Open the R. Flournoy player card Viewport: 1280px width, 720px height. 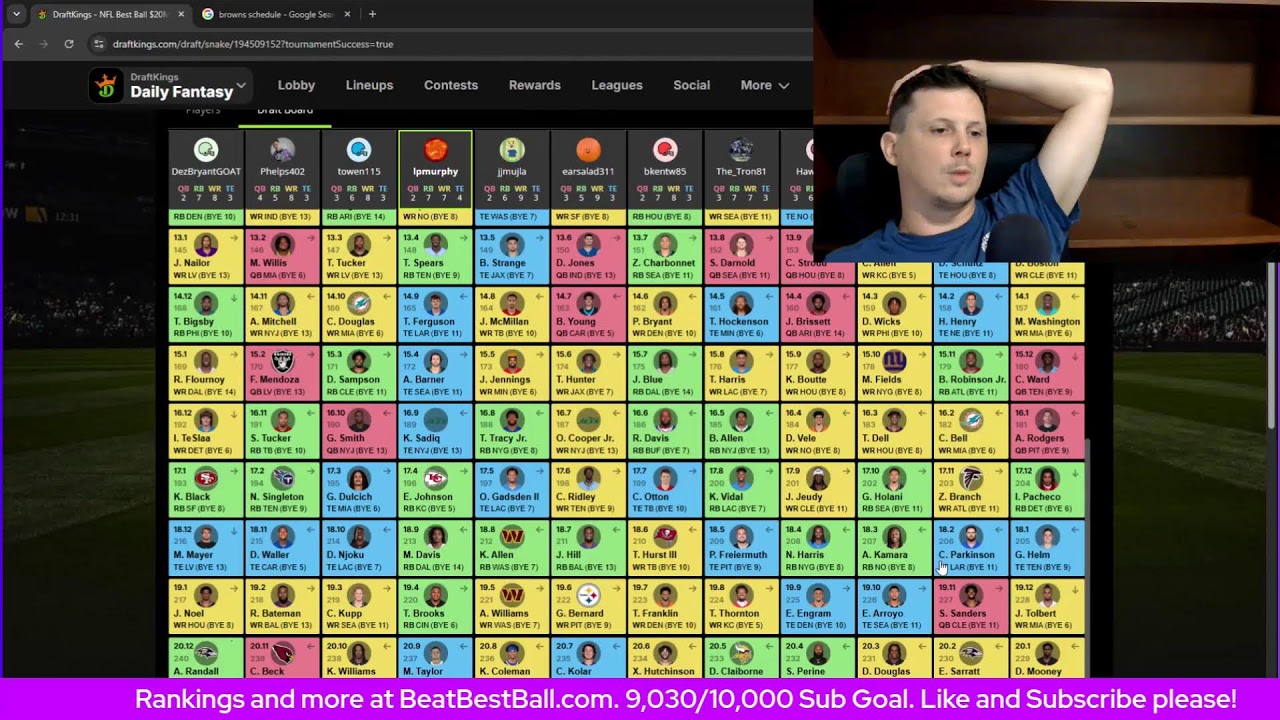coord(206,373)
